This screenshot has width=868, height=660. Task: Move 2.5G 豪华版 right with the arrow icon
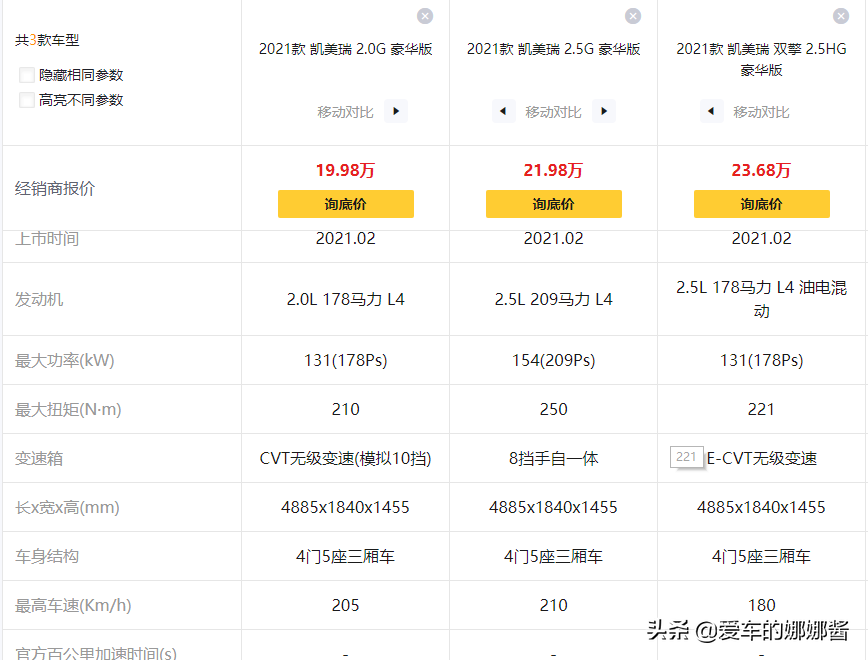(x=604, y=111)
